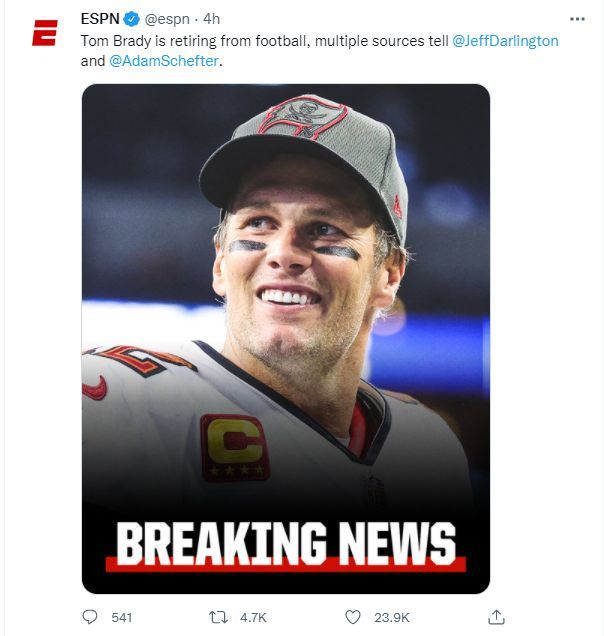The width and height of the screenshot is (604, 636).
Task: Retweet using the retweet arrows icon
Action: [218, 617]
